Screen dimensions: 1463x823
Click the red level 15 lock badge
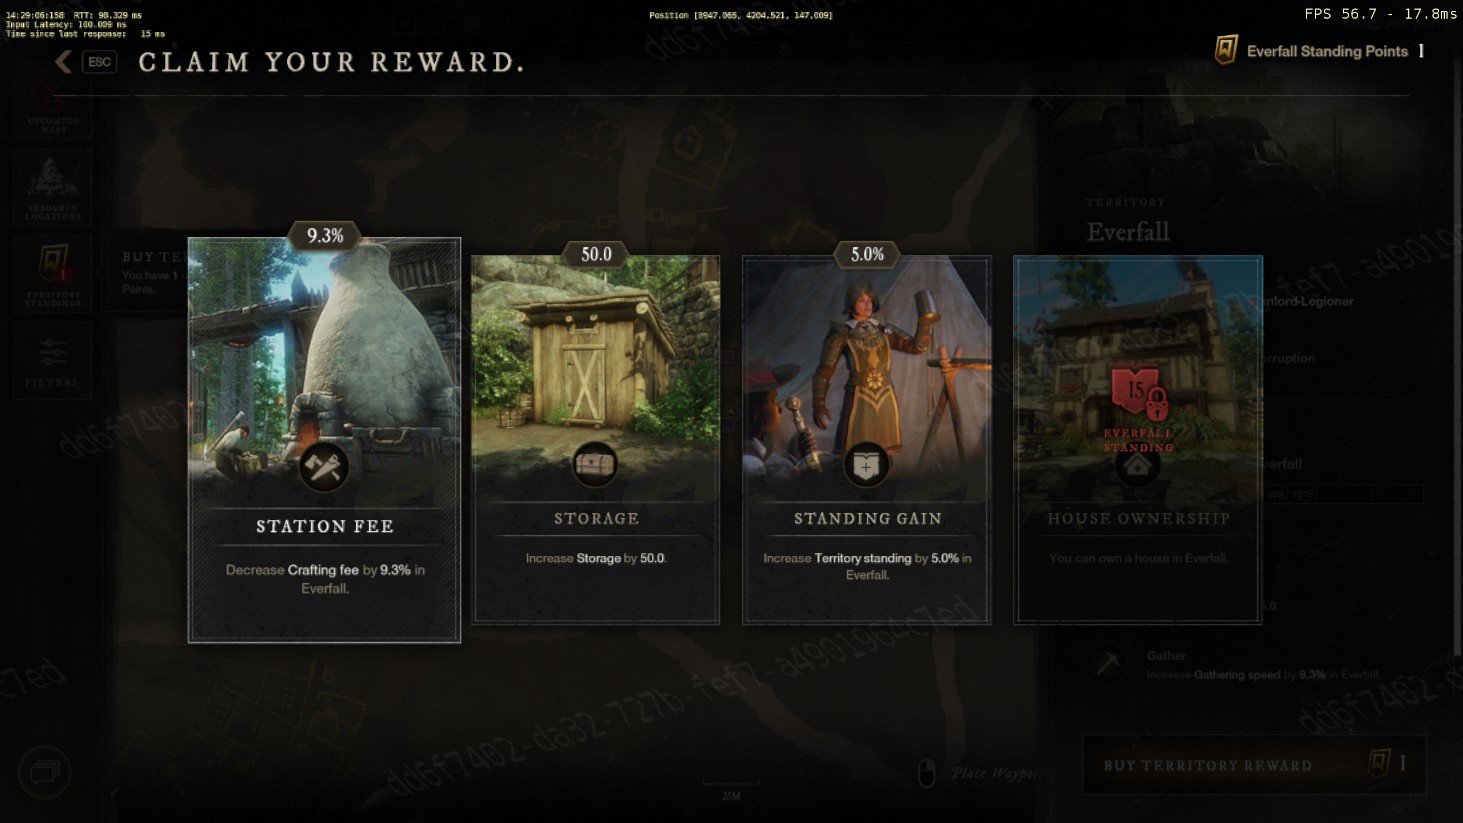(x=1139, y=393)
